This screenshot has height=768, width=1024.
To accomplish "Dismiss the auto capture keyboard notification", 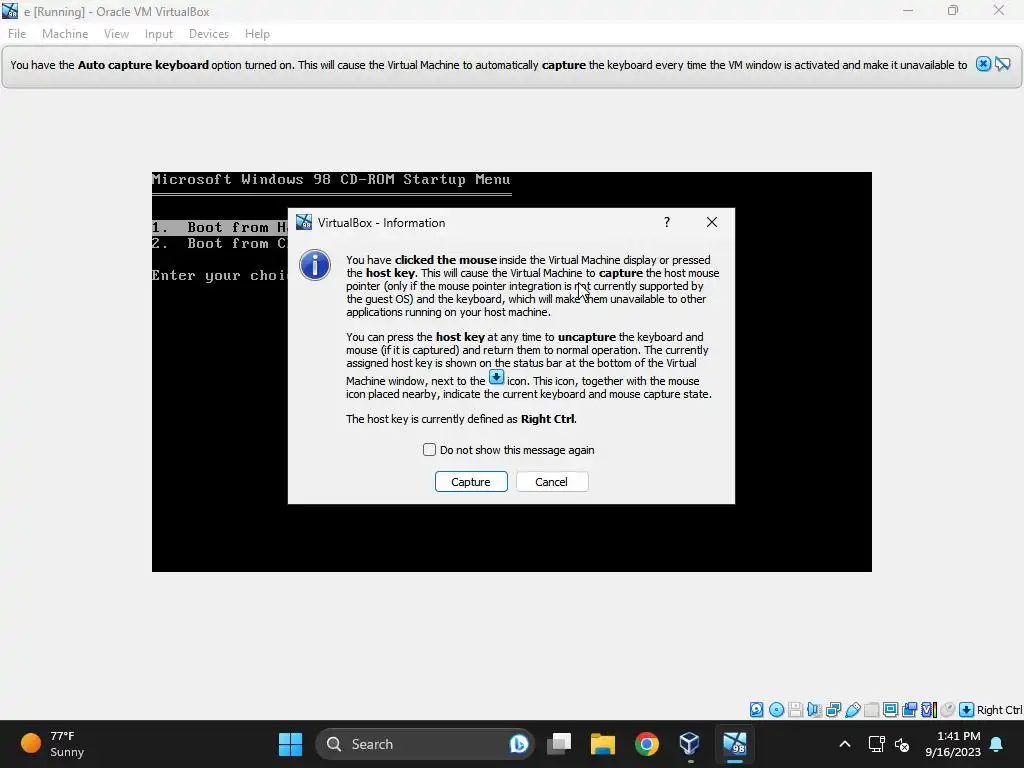I will pos(983,64).
